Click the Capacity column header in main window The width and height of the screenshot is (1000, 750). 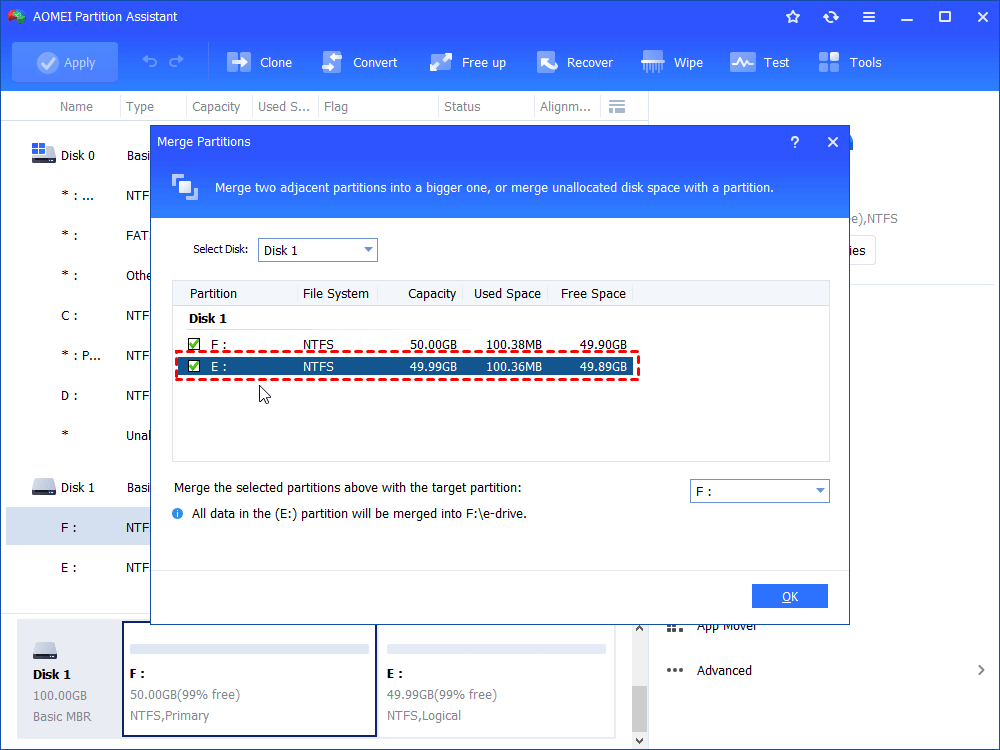click(x=216, y=107)
